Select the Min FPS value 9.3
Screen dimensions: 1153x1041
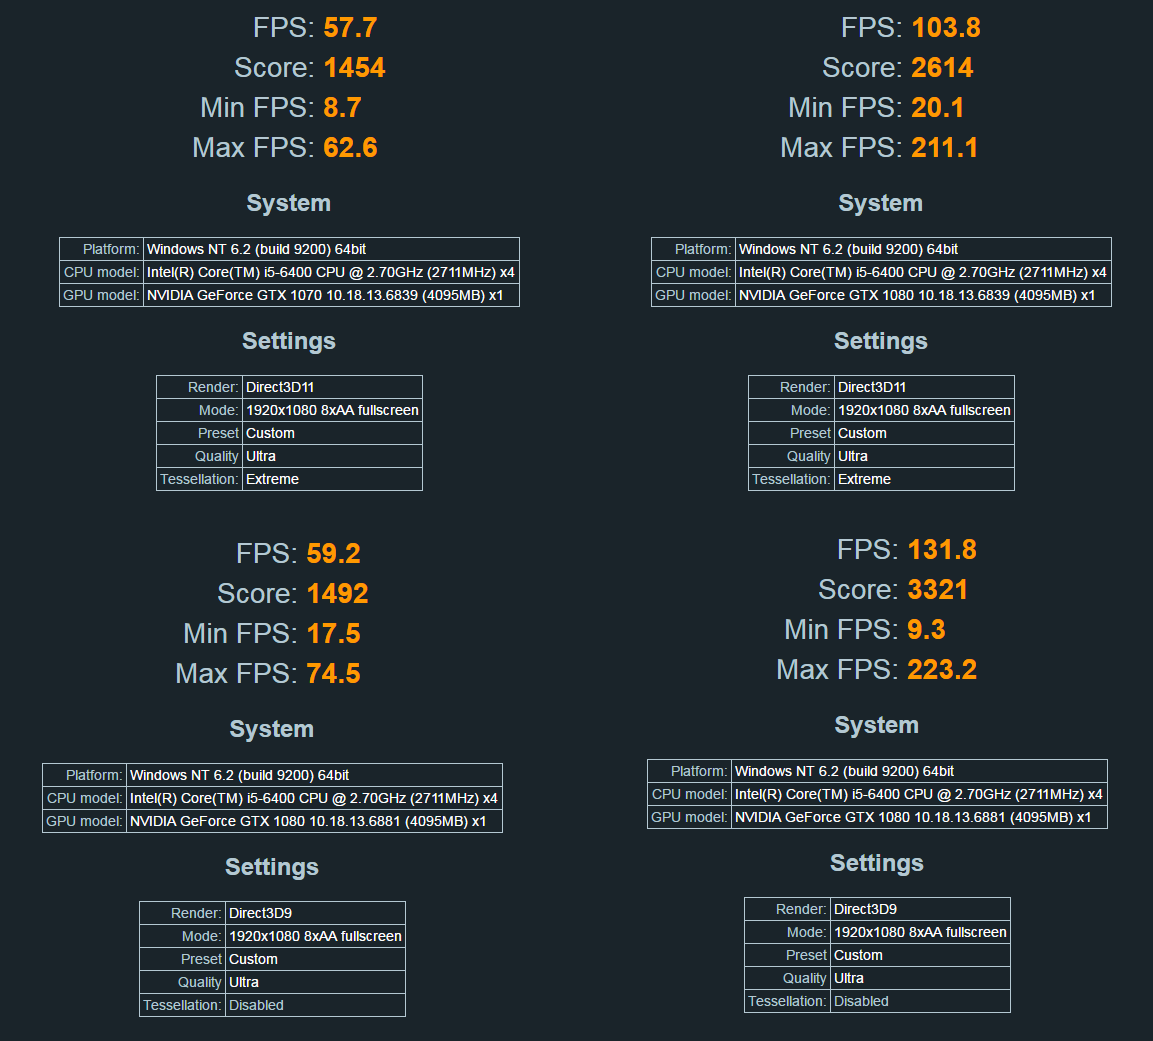(x=926, y=630)
